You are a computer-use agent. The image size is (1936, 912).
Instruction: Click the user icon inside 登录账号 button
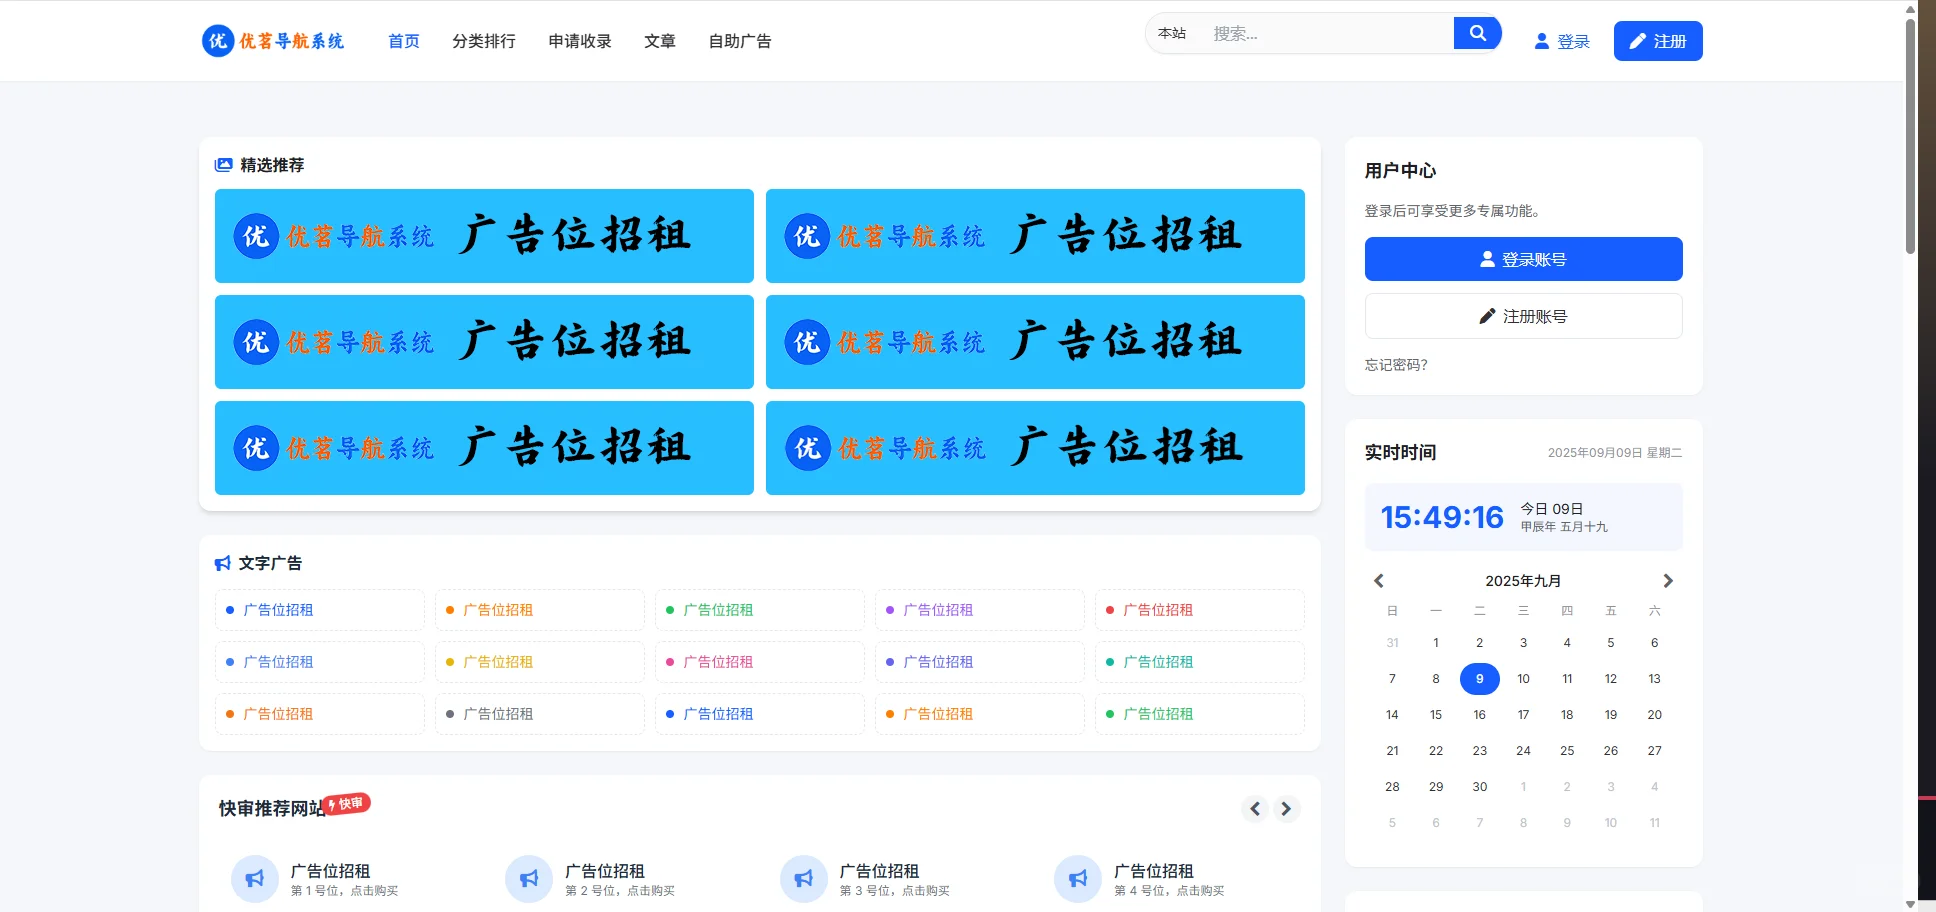coord(1486,258)
